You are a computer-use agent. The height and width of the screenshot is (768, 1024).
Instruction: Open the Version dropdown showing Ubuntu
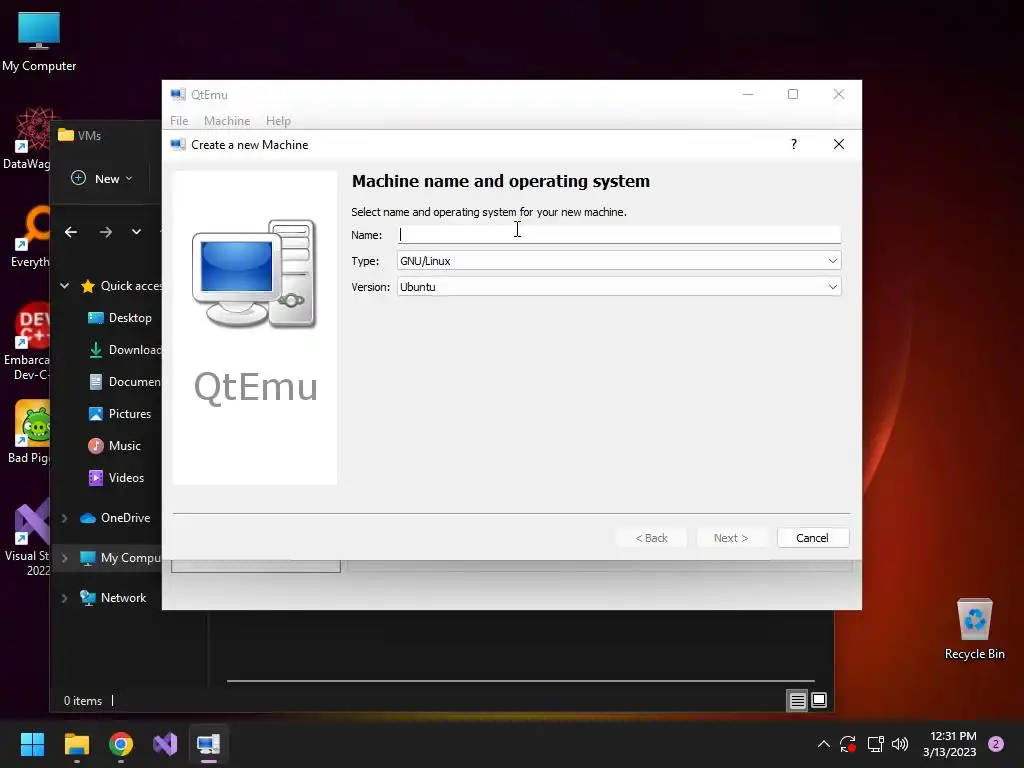(618, 287)
